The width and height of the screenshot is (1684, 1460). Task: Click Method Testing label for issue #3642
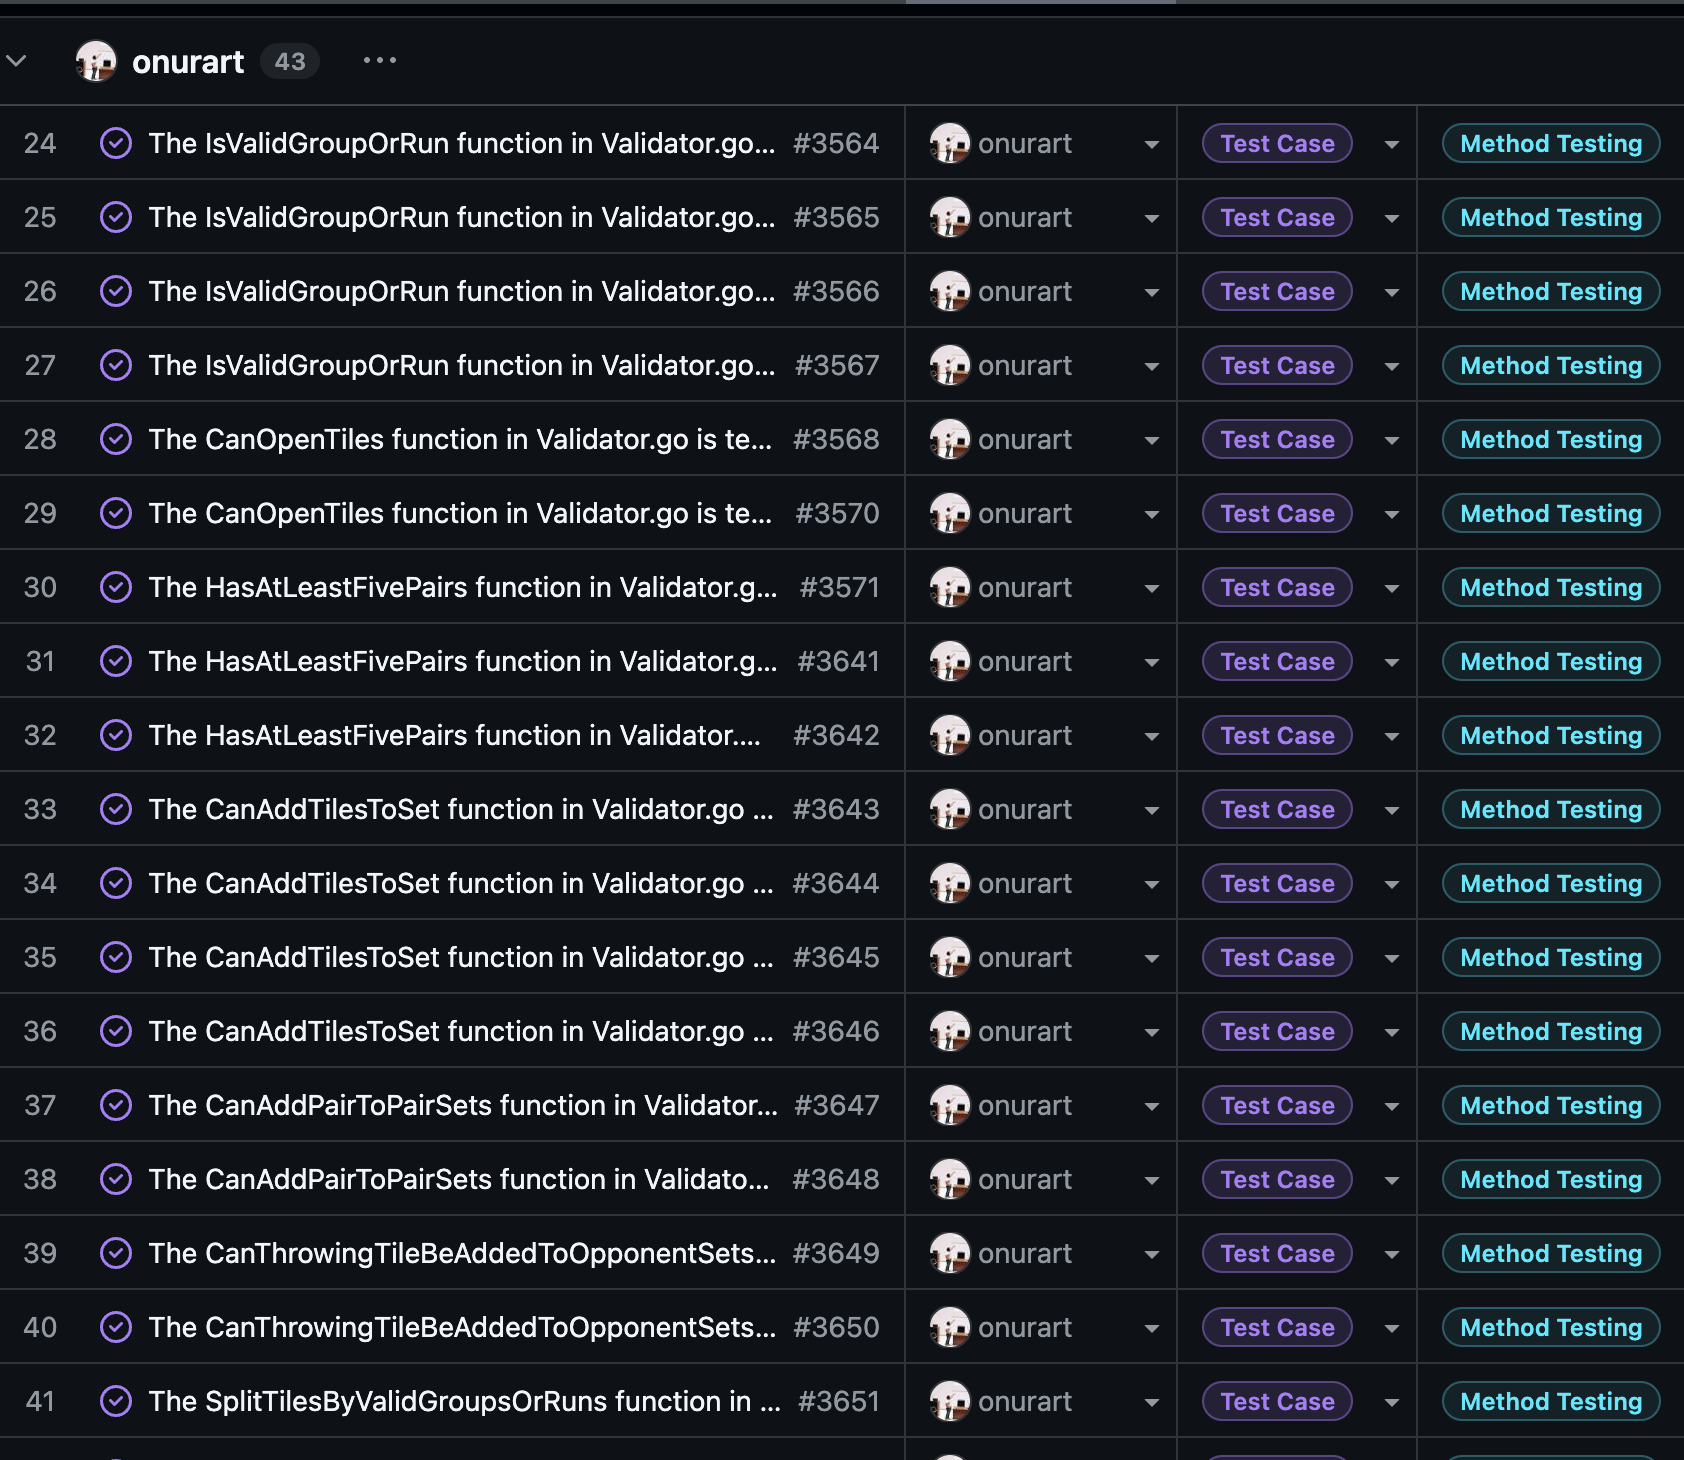click(1550, 736)
